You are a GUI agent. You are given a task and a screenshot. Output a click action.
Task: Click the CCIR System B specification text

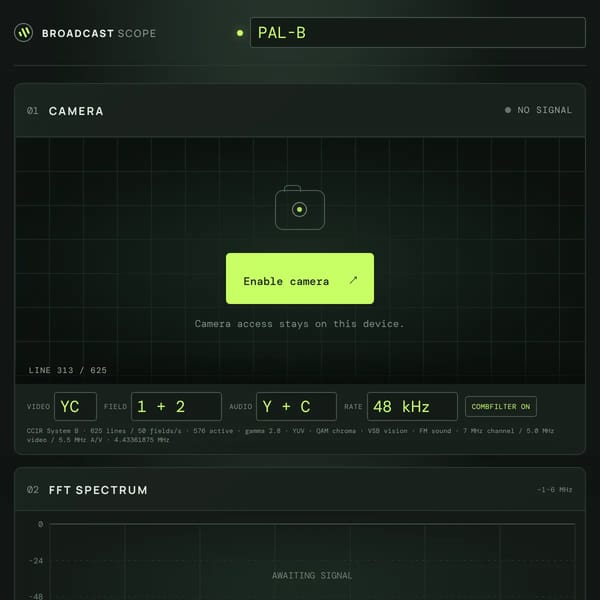click(290, 435)
